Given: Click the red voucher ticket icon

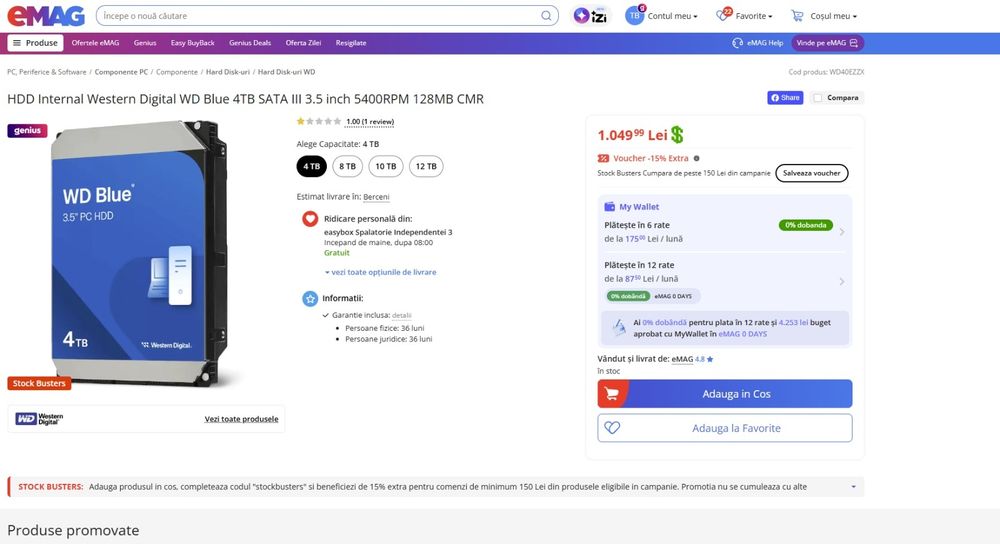Looking at the screenshot, I should [603, 158].
